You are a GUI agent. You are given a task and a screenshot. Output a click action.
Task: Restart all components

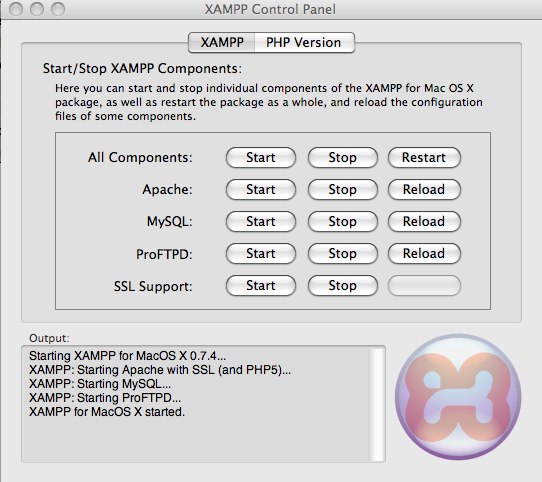click(x=424, y=158)
